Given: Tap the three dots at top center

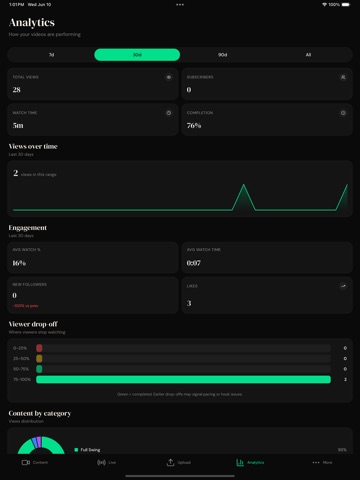Looking at the screenshot, I should (180, 5).
